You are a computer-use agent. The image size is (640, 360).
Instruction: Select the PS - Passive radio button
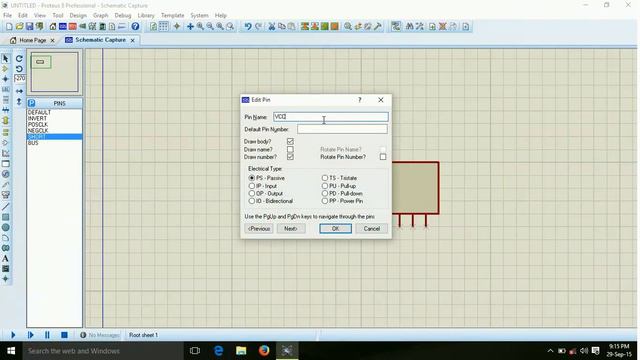coord(252,178)
